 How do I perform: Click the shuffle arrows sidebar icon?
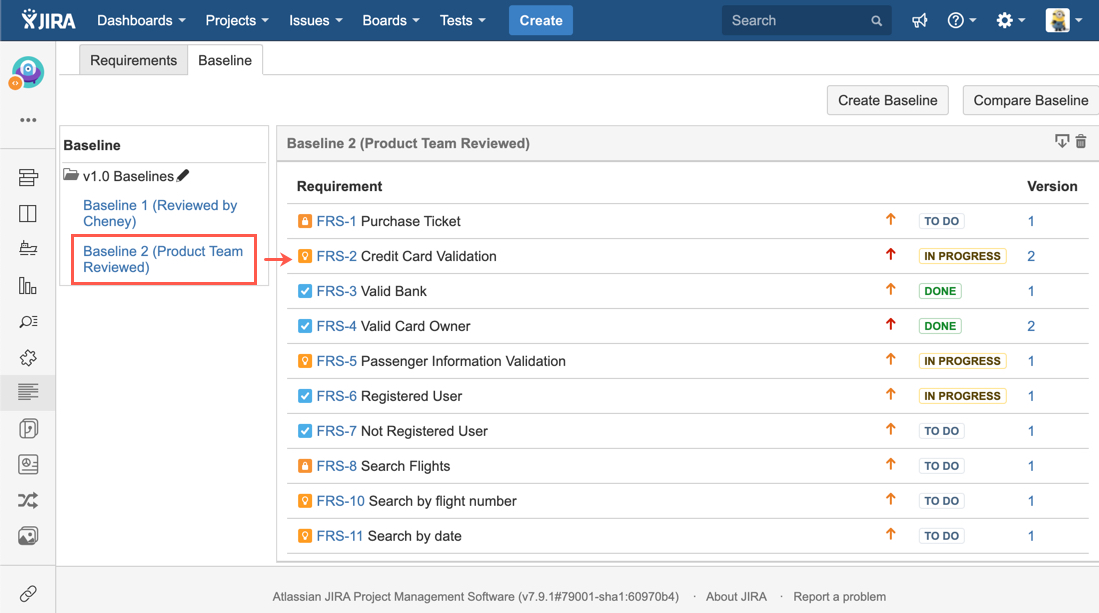click(x=28, y=501)
